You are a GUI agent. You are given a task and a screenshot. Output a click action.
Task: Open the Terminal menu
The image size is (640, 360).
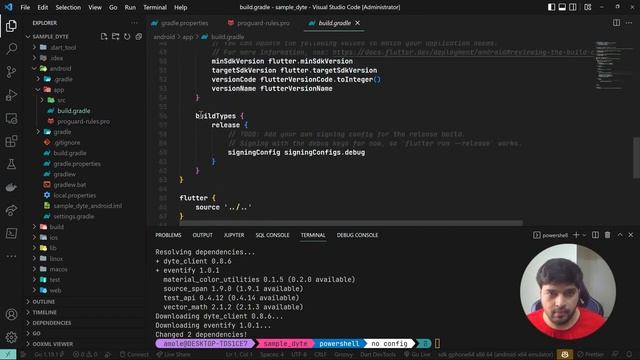(155, 7)
